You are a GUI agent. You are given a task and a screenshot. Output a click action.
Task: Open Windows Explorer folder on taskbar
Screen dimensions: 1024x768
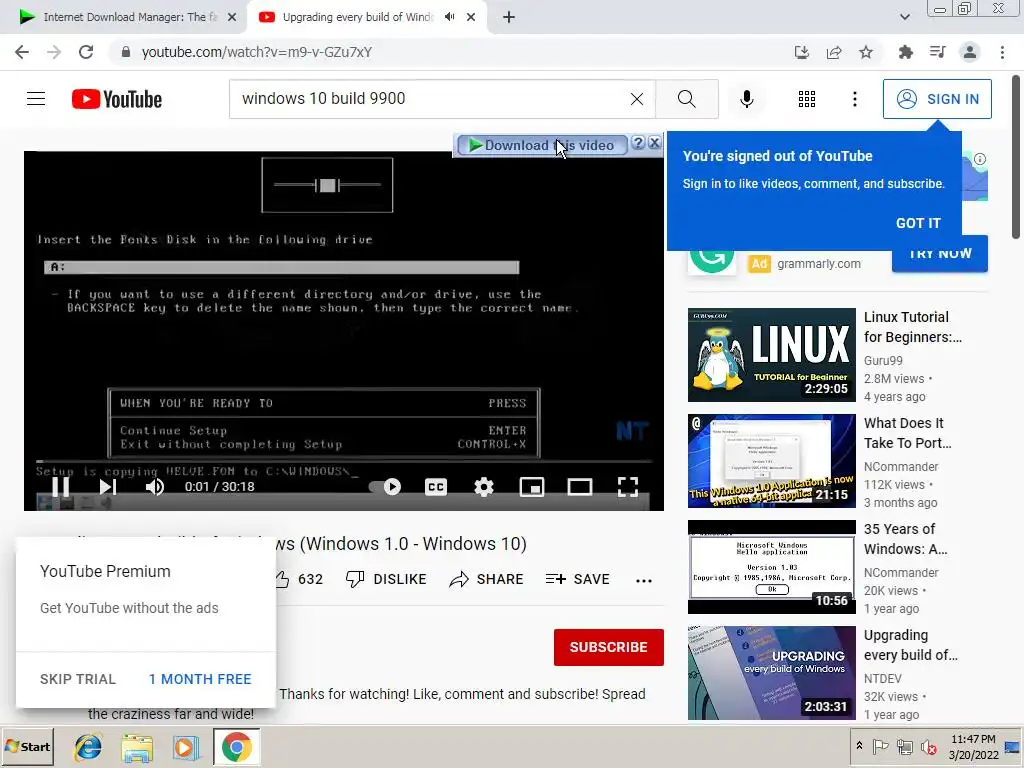137,747
